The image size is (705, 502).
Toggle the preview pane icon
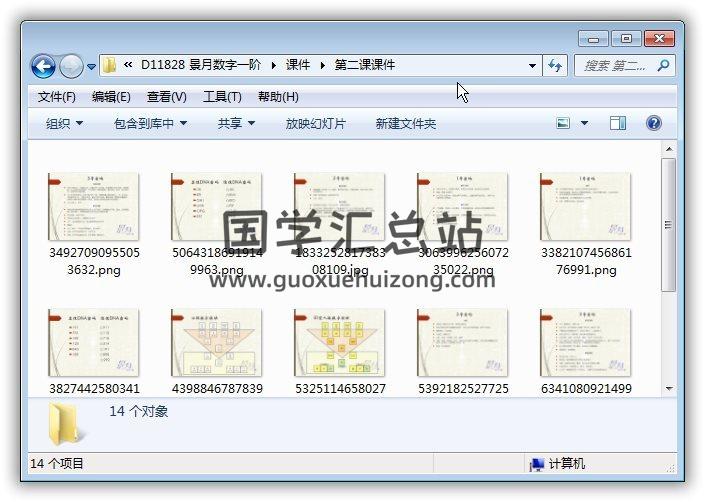pyautogui.click(x=618, y=123)
